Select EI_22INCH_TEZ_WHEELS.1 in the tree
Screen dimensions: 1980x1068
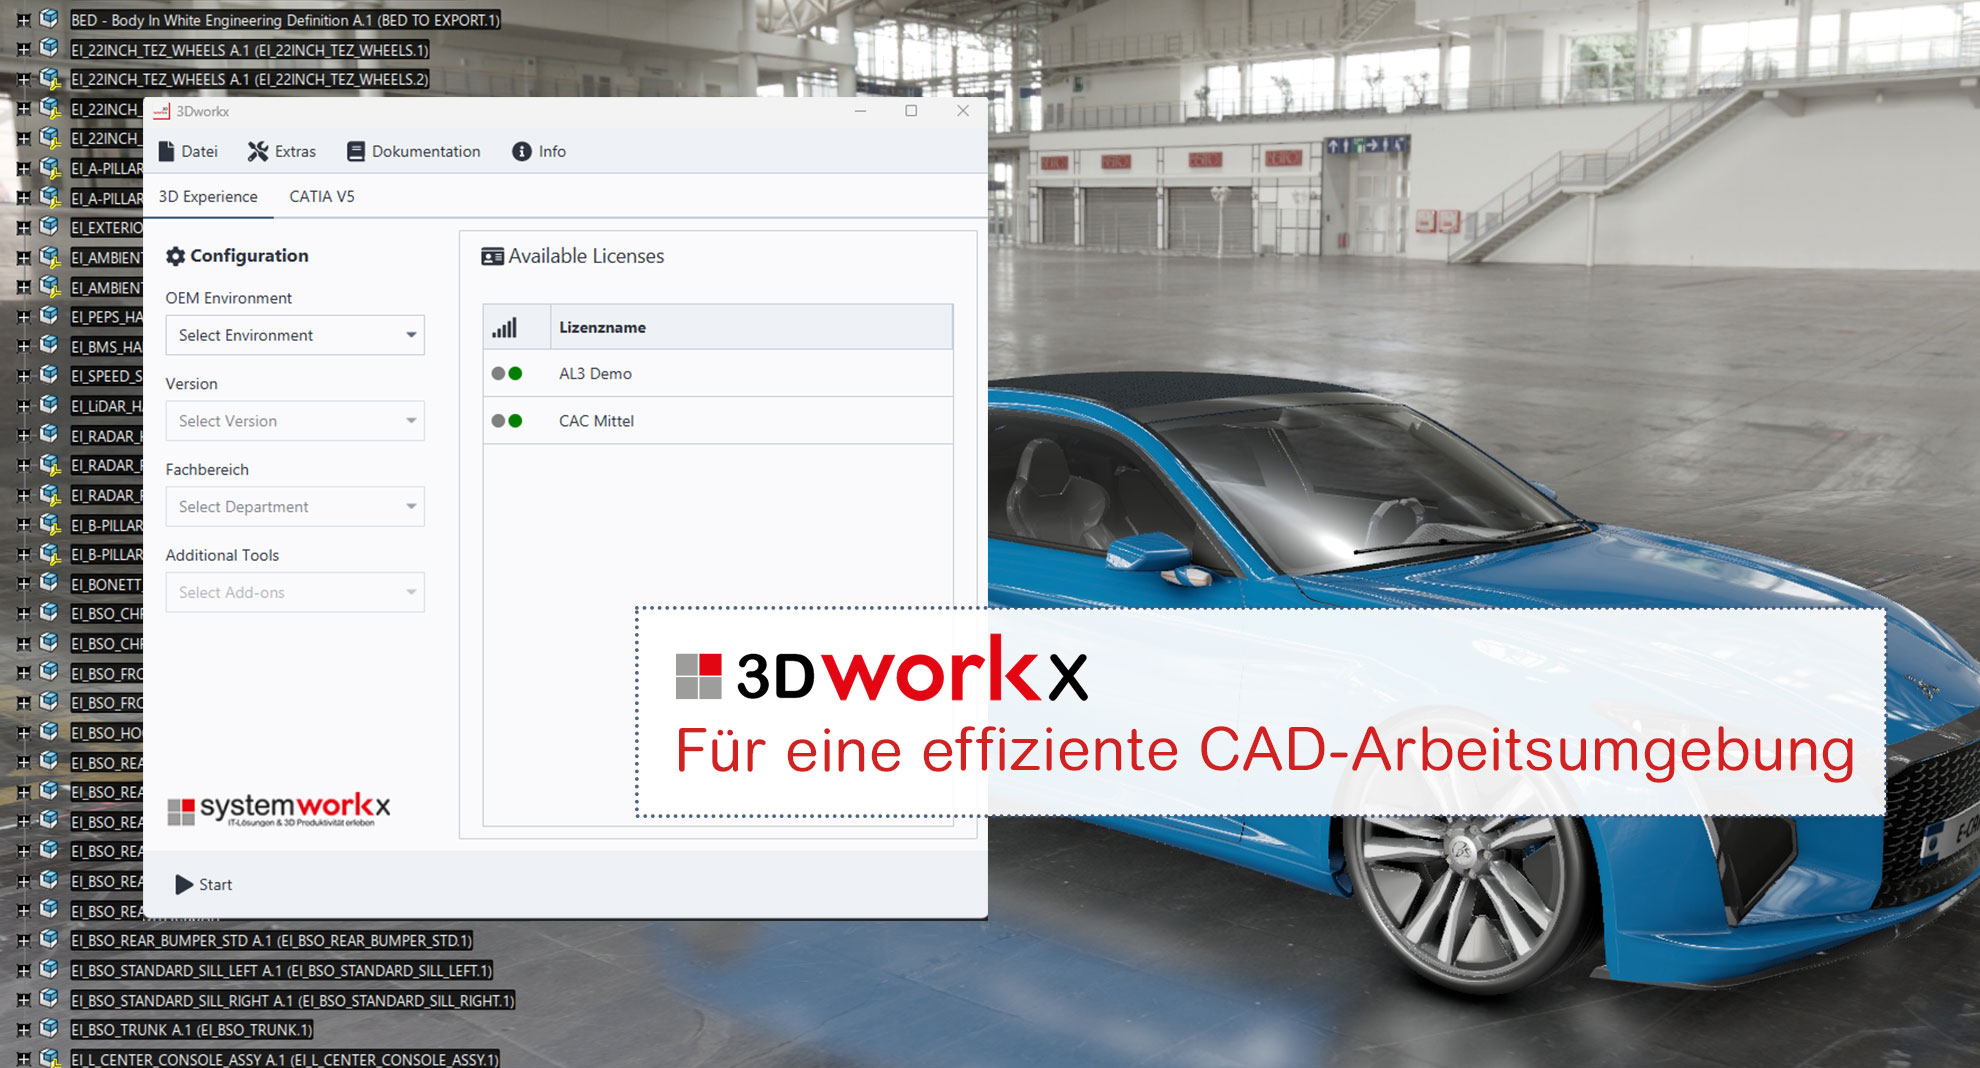click(x=250, y=50)
